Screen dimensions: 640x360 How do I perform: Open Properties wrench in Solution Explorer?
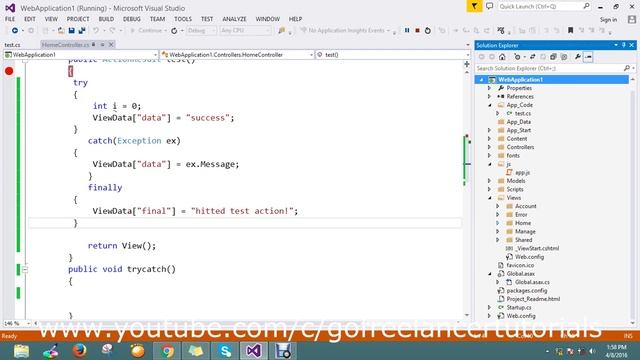click(578, 57)
